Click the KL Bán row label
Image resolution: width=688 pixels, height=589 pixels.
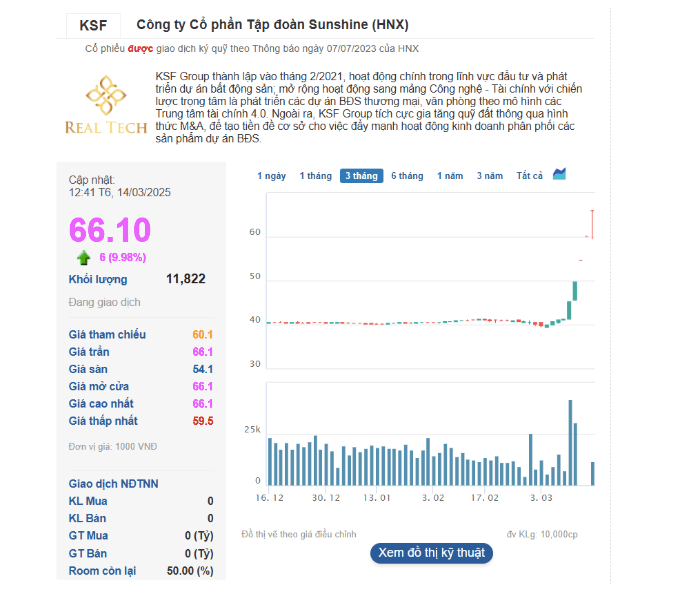point(87,518)
